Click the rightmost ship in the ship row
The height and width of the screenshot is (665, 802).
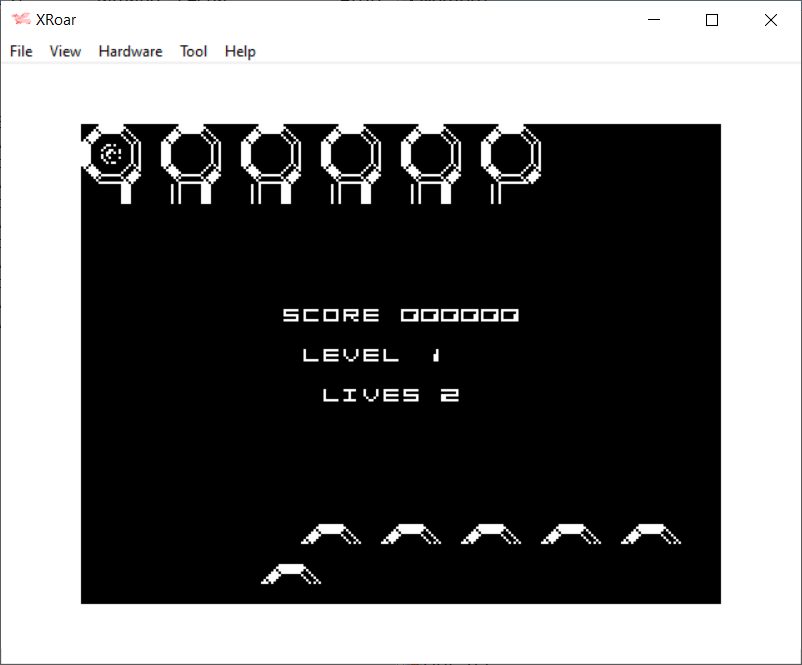650,534
